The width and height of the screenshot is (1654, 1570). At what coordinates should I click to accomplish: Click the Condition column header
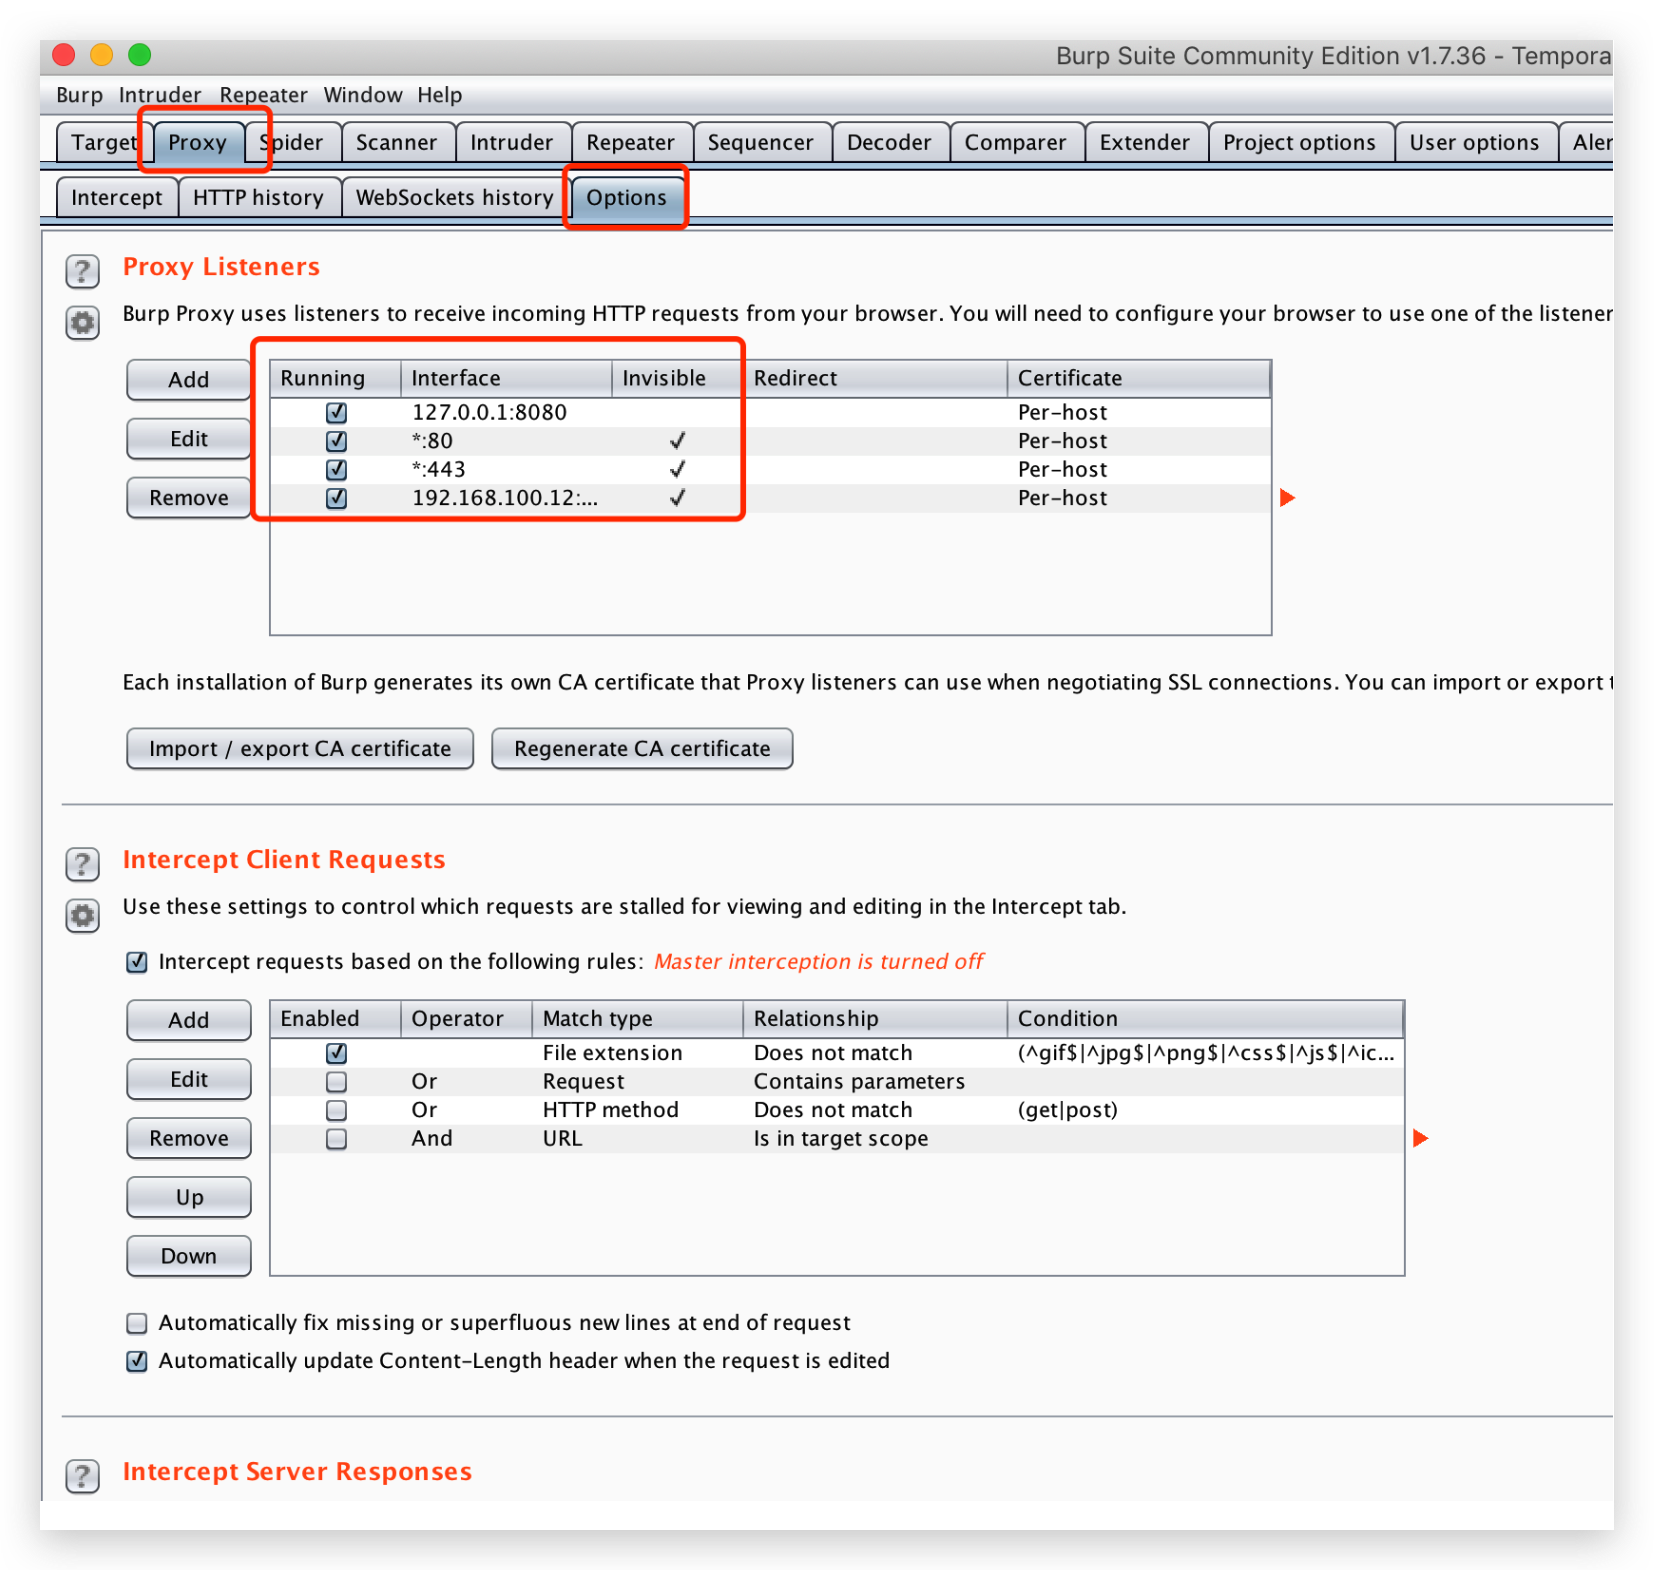click(1205, 1018)
